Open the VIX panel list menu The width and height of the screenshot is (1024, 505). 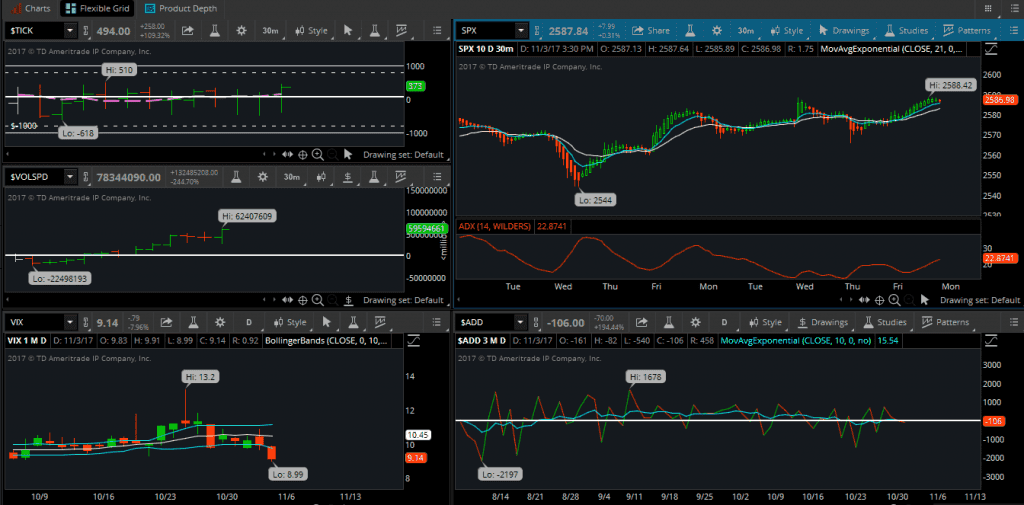[438, 322]
